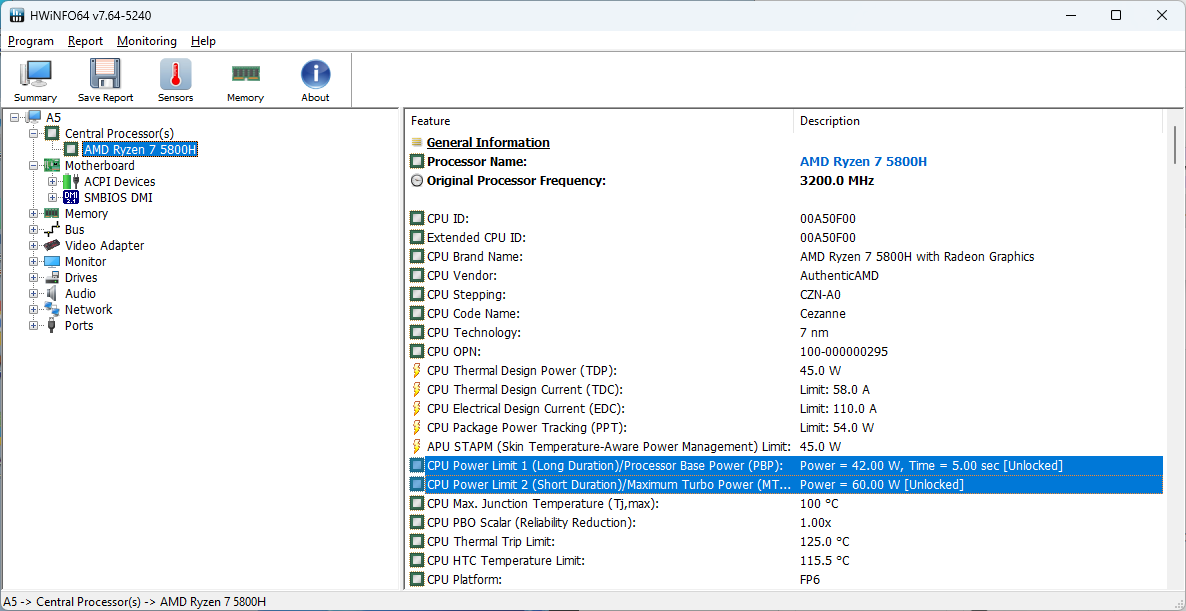The image size is (1186, 611).
Task: Collapse the Motherboard tree node
Action: click(33, 166)
